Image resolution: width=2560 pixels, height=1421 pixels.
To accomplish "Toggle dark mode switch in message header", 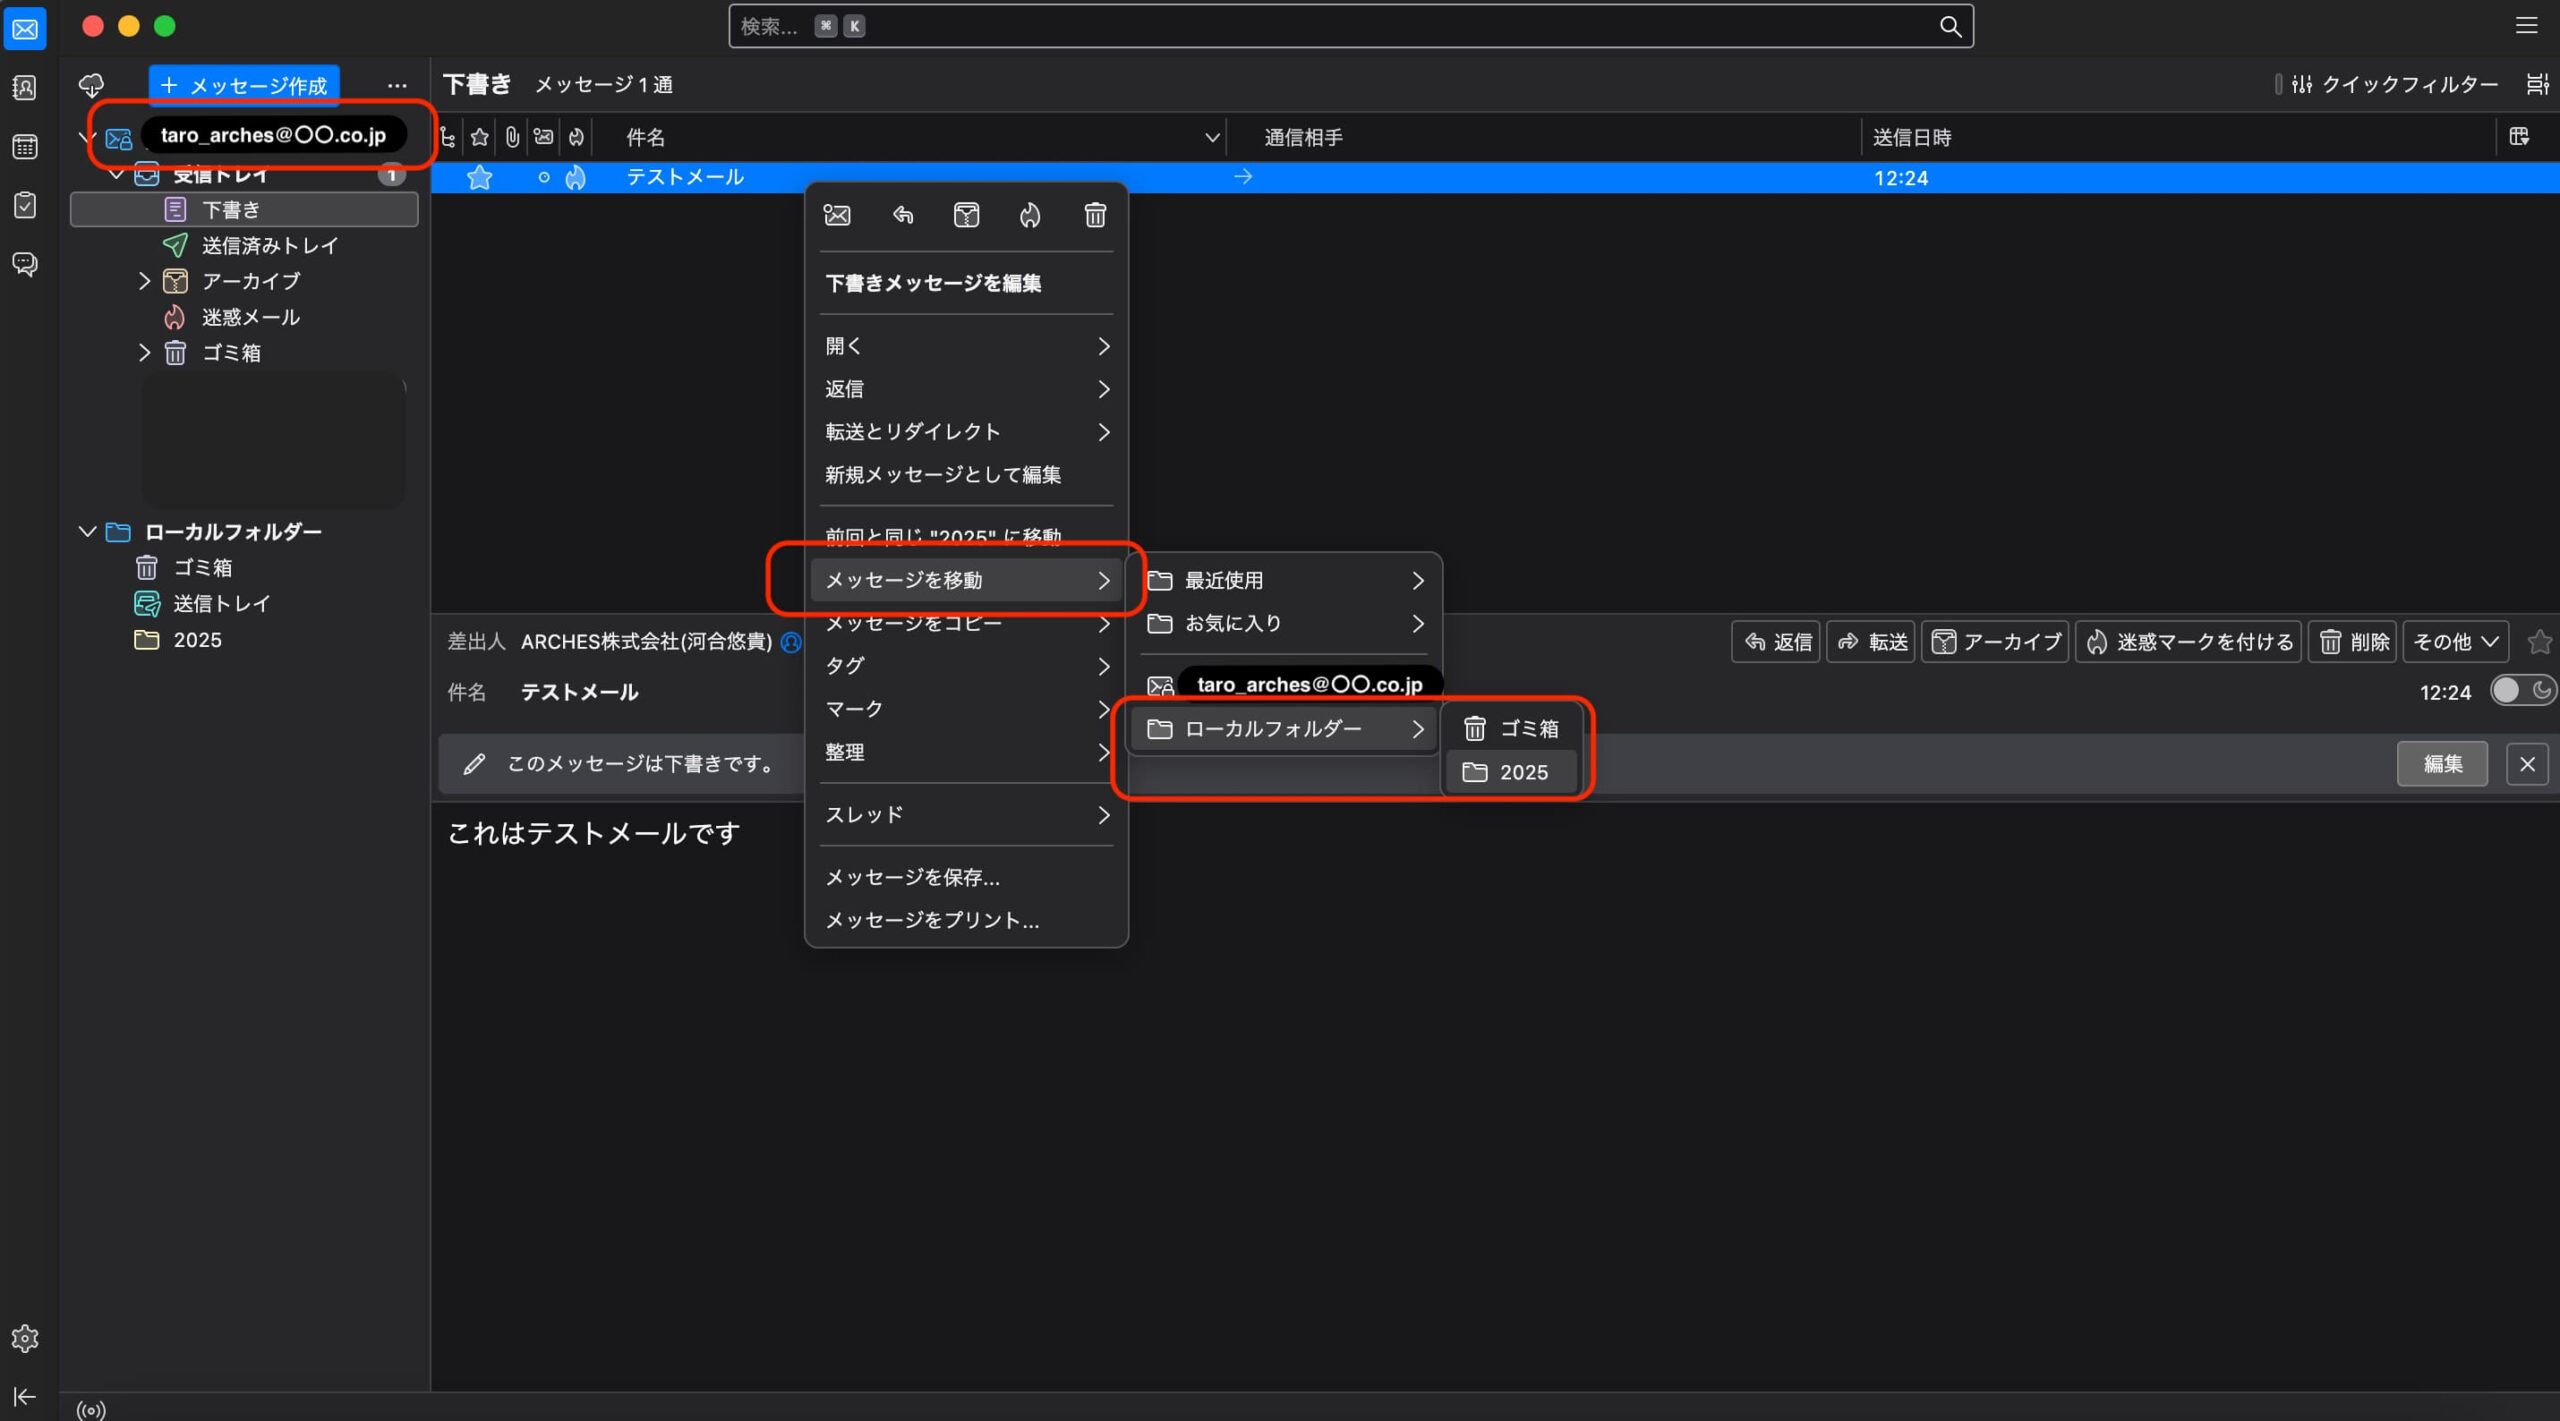I will (x=2522, y=691).
